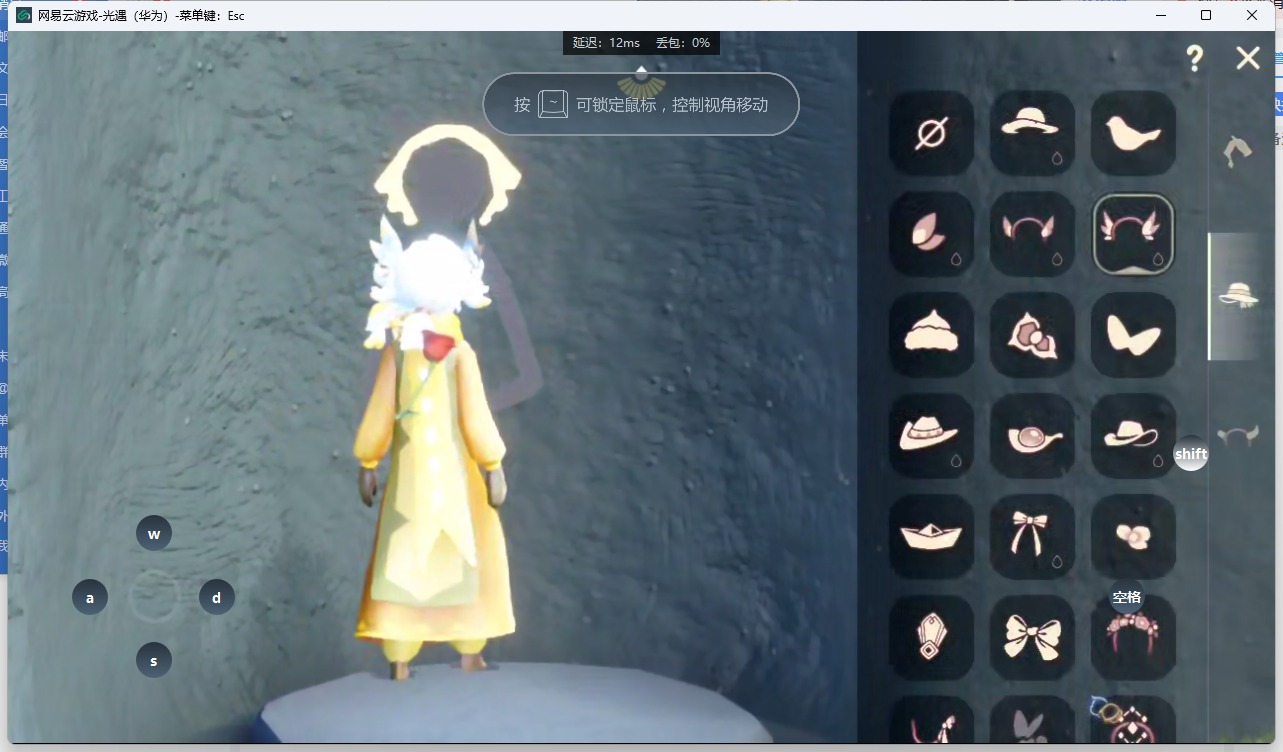
Task: Equip the butterfly head accessory
Action: tap(1133, 335)
